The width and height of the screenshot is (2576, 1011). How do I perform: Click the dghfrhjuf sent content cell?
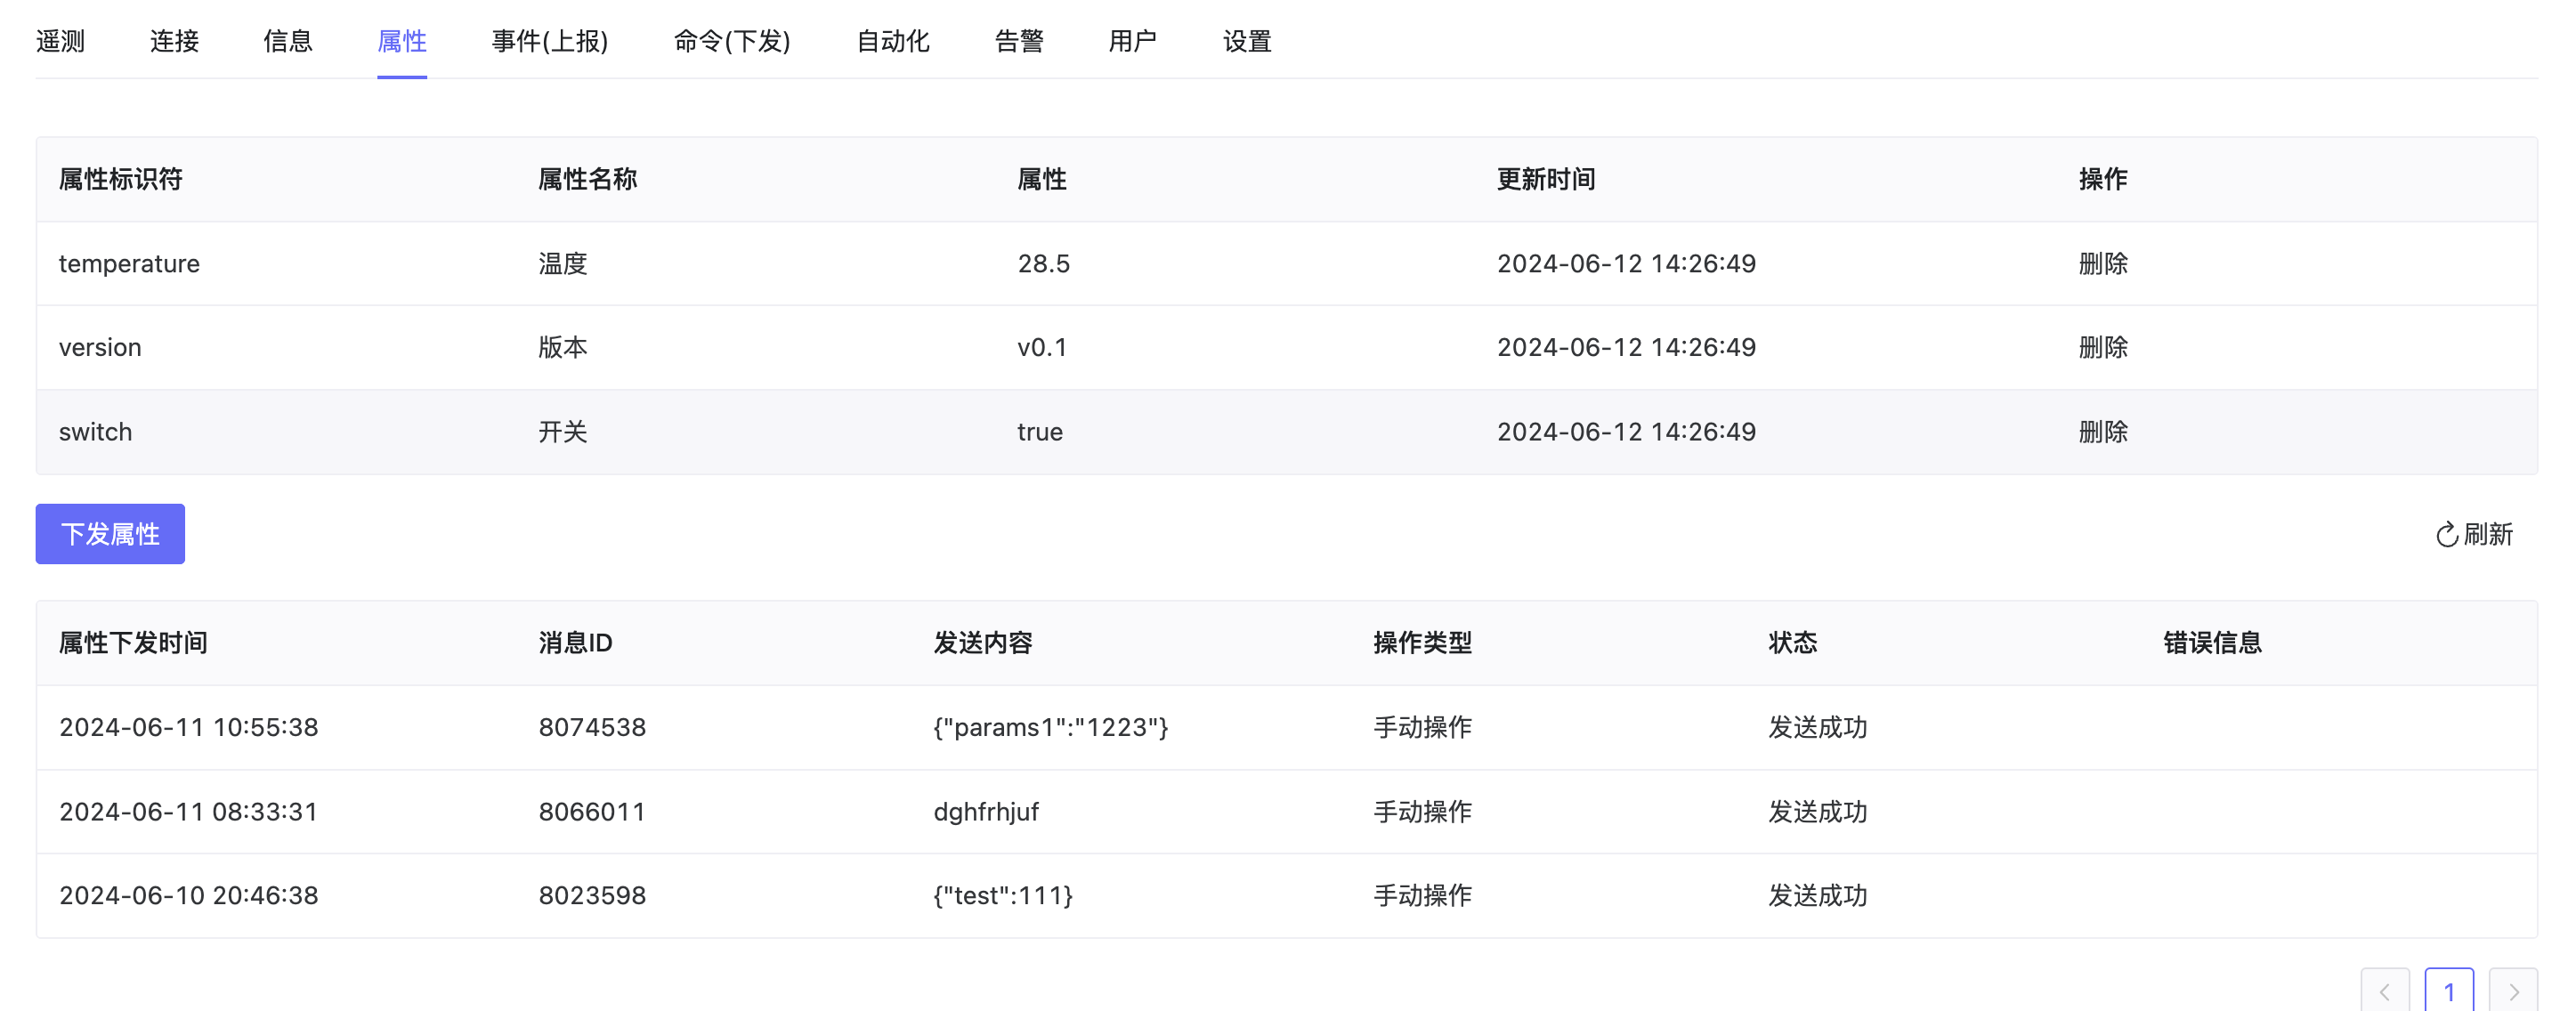(986, 812)
